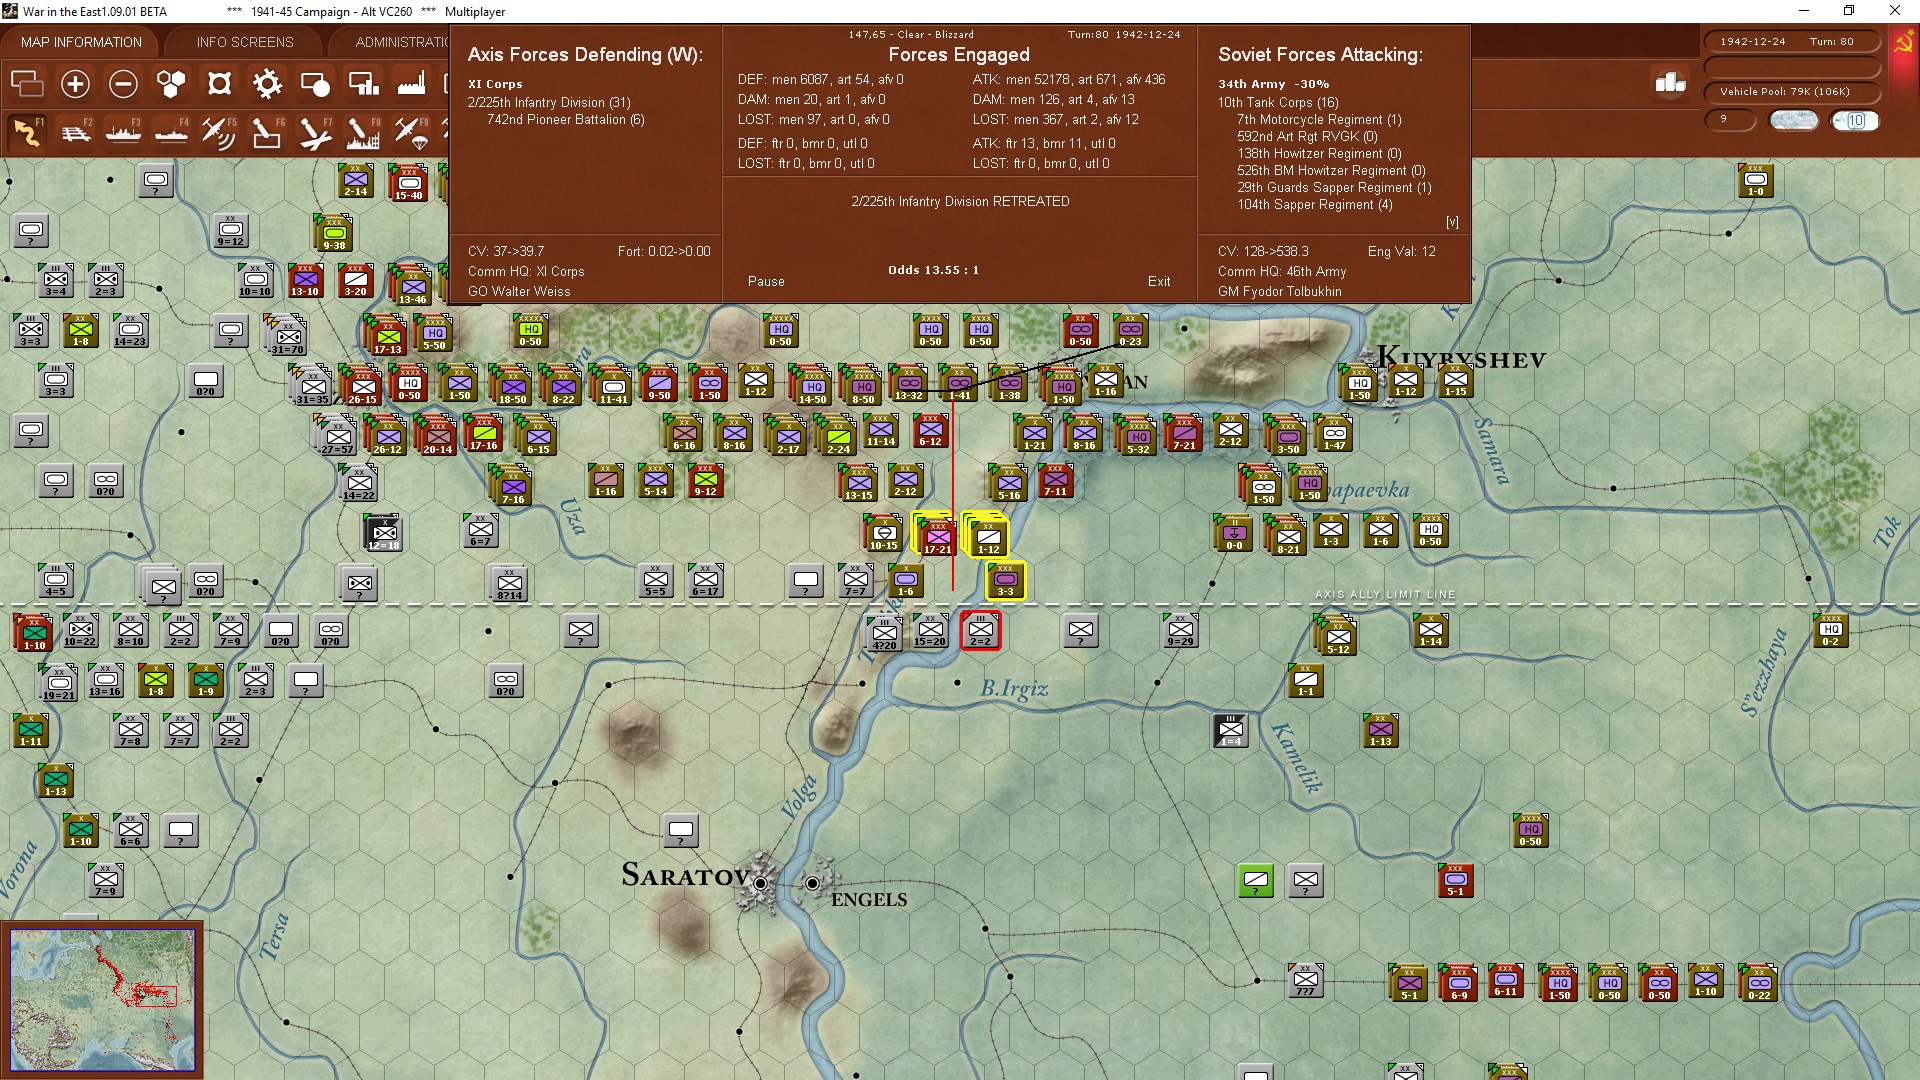Viewport: 1920px width, 1080px height.
Task: Select the F1 movement mode tool
Action: pos(27,133)
